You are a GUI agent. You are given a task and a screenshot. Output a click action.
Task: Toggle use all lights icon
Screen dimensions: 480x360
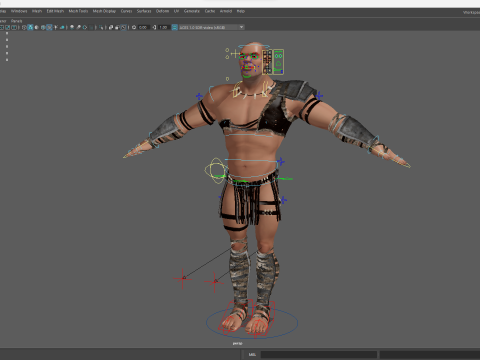(56, 27)
